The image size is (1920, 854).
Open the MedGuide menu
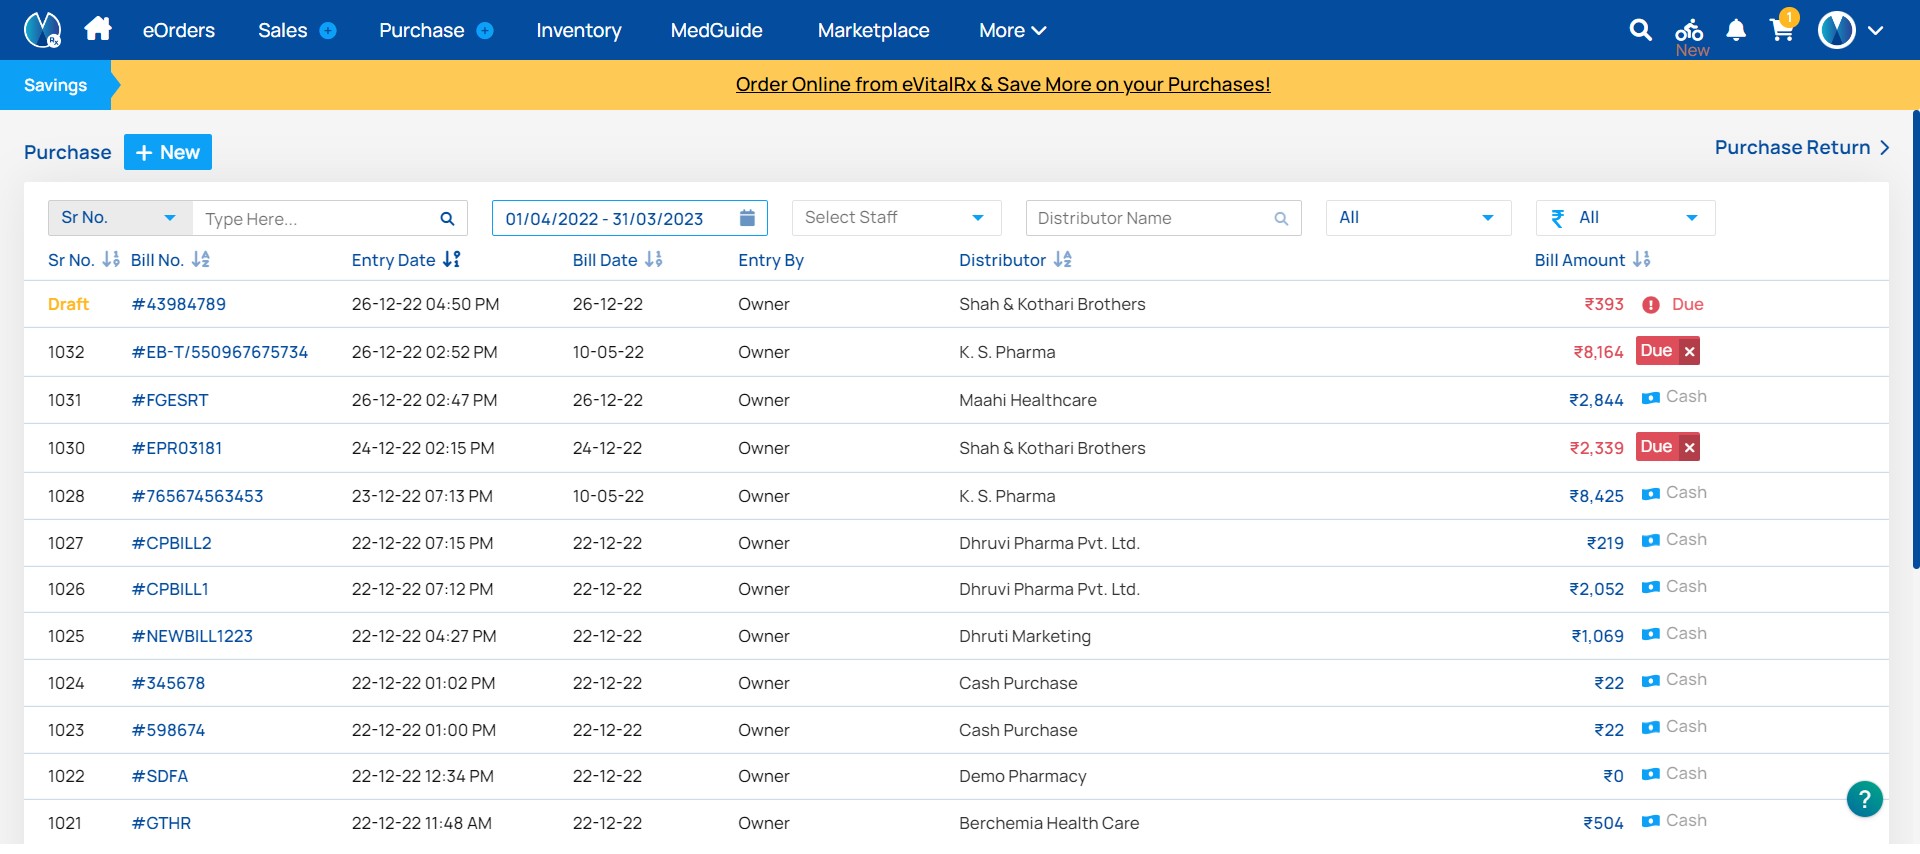(717, 31)
